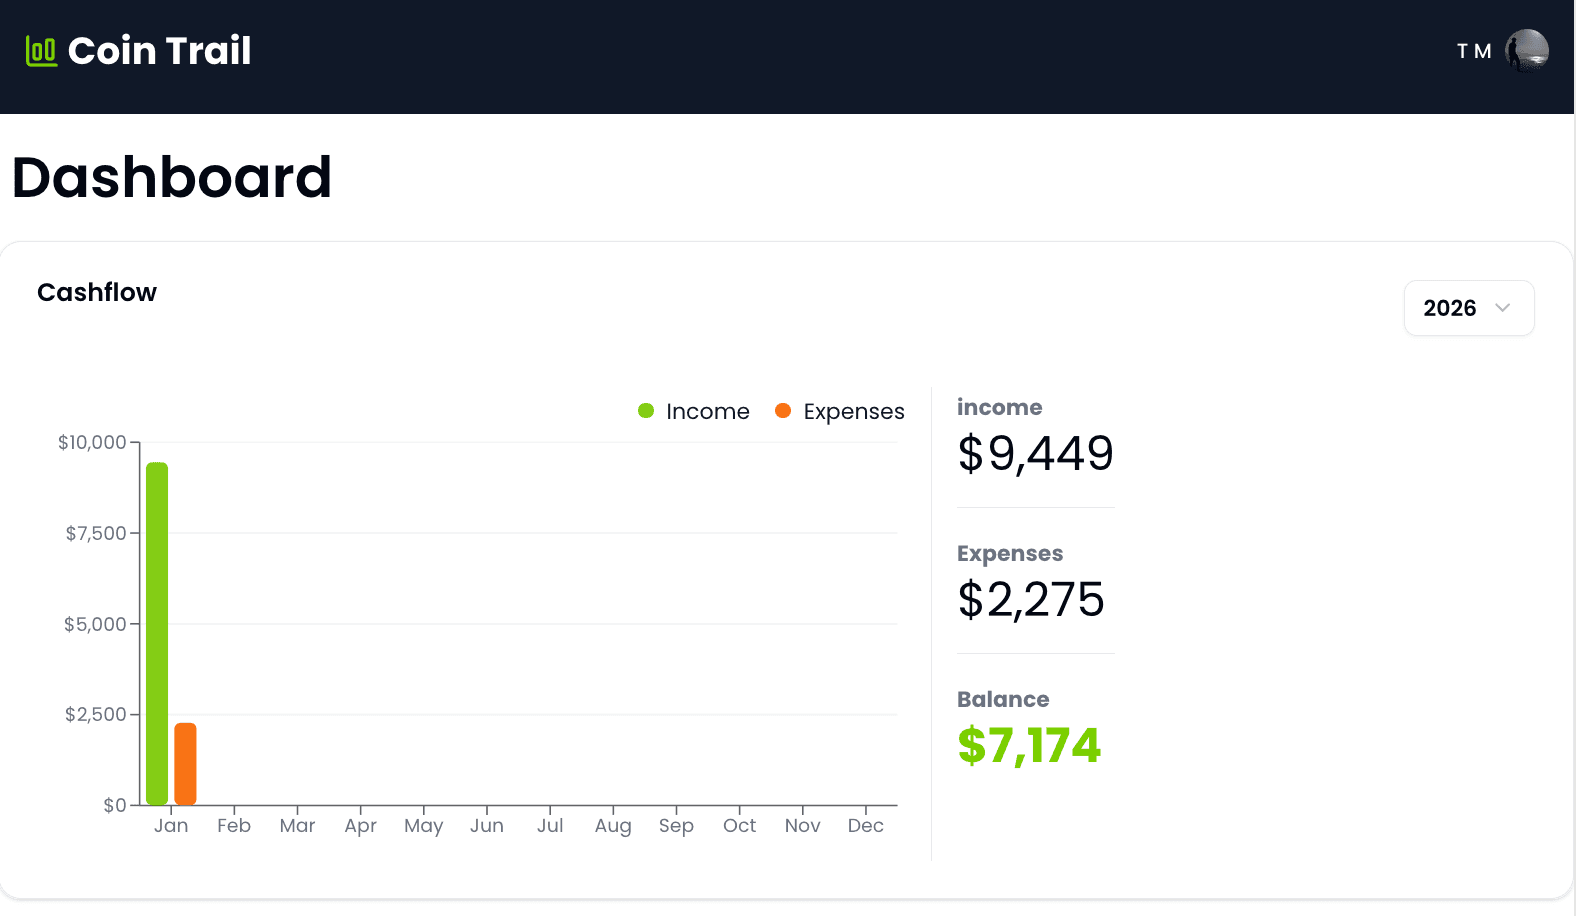Click the $9,449 income total
Screen dimensions: 1576x916
coord(1035,454)
